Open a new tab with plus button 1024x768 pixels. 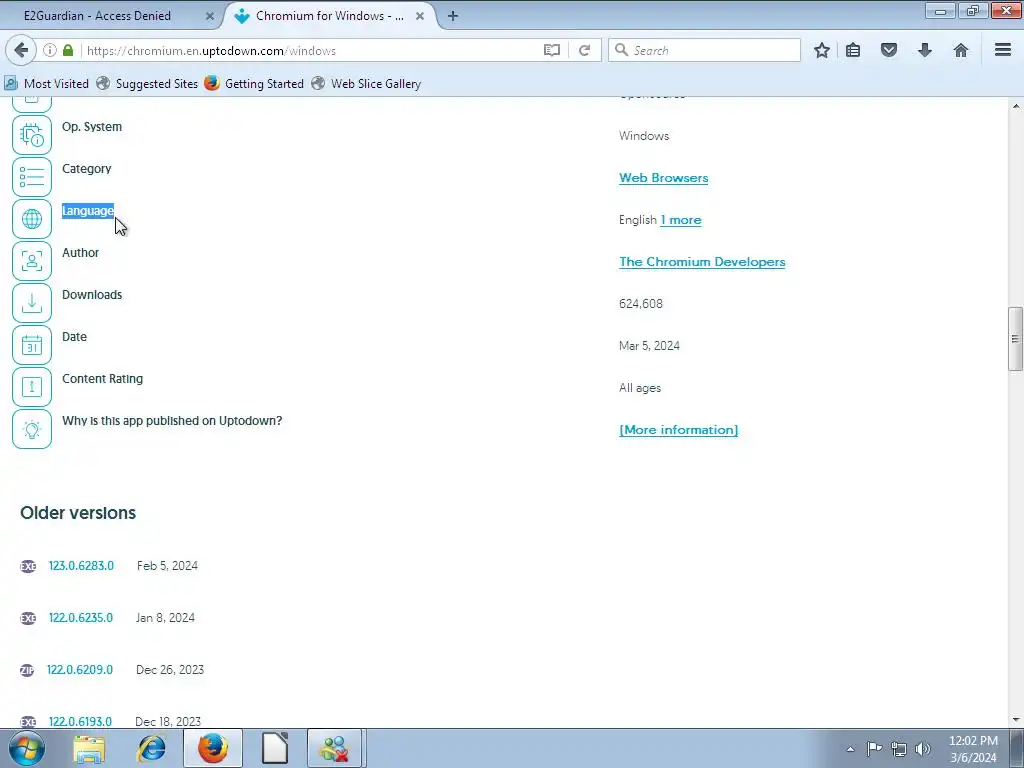pyautogui.click(x=453, y=16)
